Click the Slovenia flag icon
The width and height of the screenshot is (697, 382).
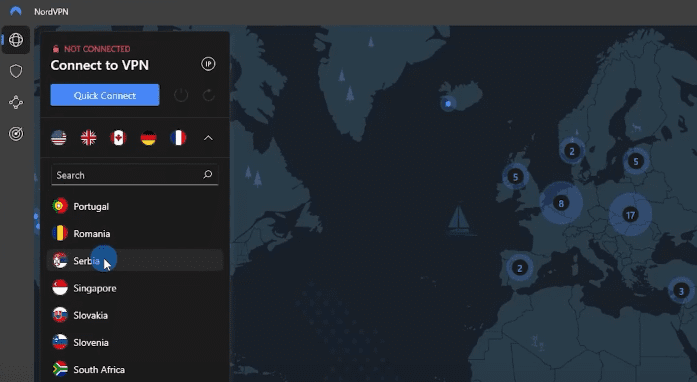(60, 342)
